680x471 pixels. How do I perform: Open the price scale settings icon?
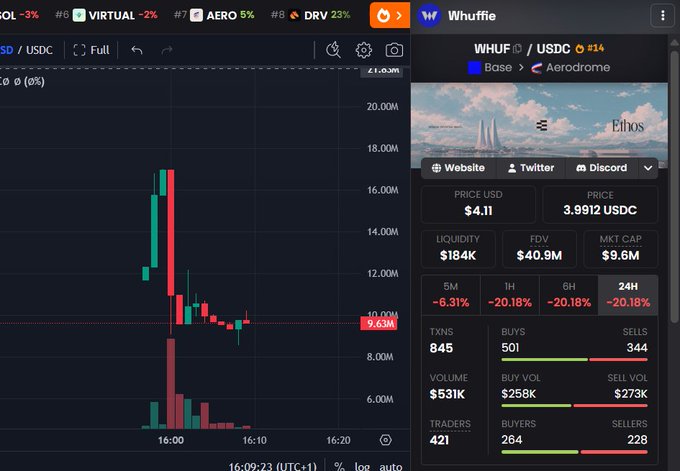[386, 440]
